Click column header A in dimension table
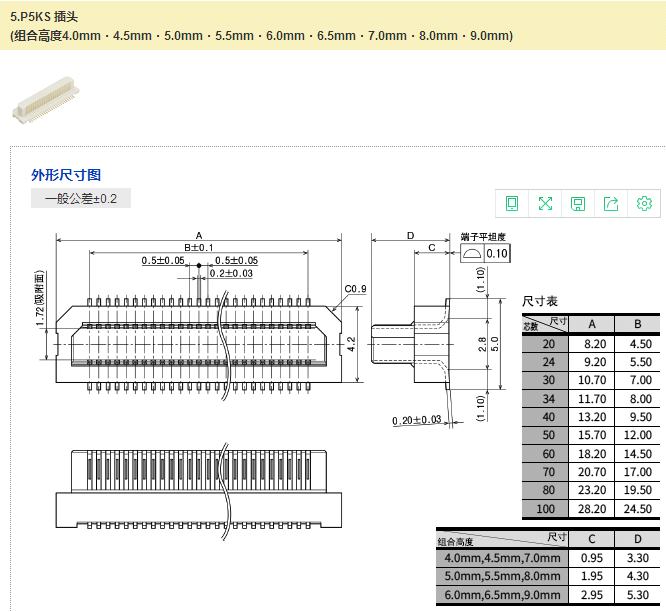666x612 pixels. coord(592,324)
